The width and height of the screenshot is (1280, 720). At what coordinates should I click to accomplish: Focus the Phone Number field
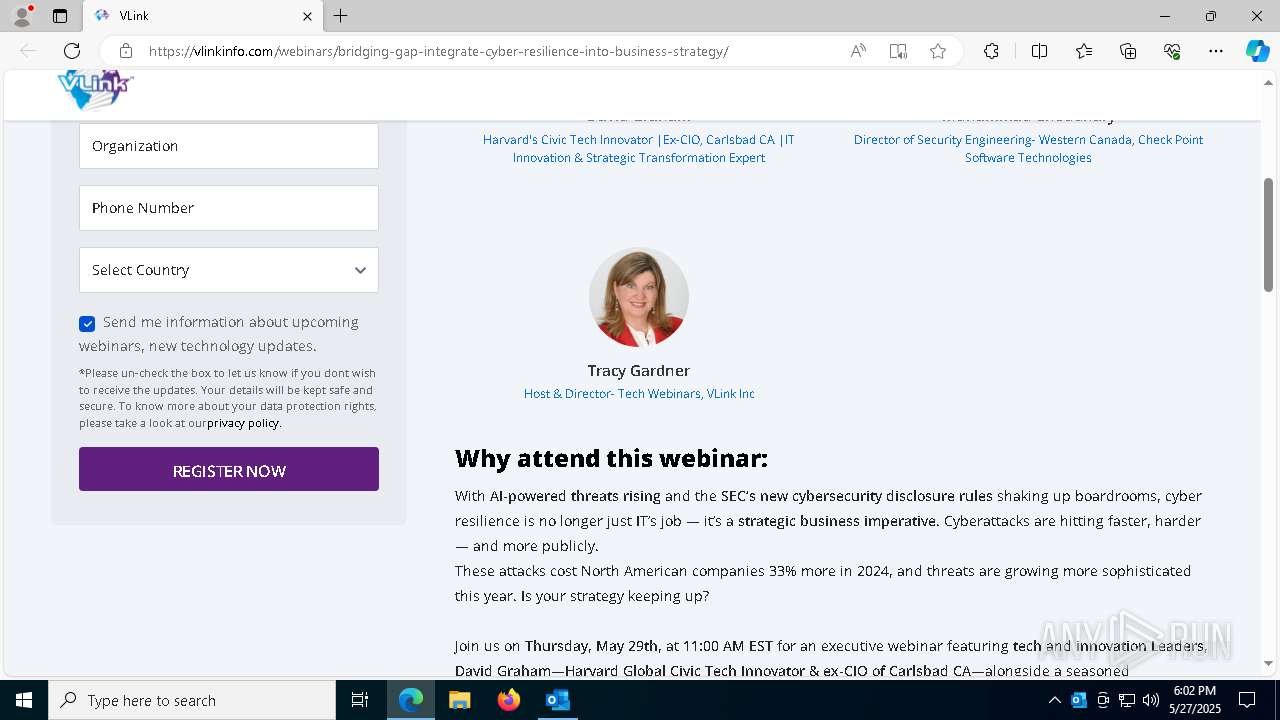229,208
